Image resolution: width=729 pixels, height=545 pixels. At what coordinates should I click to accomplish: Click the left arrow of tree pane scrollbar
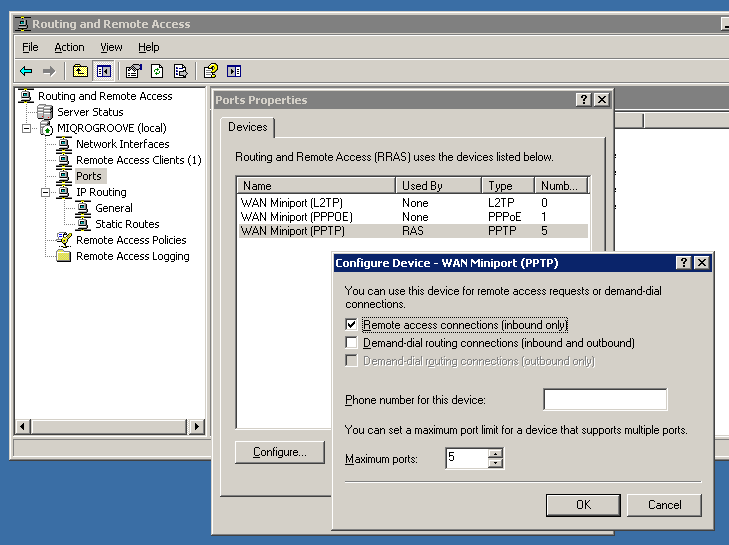[22, 426]
